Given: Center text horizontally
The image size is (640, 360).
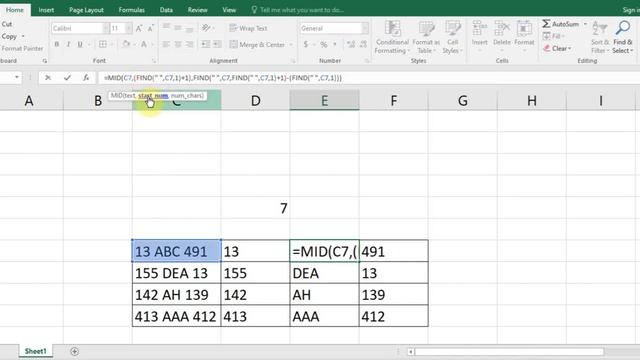Looking at the screenshot, I should tap(178, 44).
